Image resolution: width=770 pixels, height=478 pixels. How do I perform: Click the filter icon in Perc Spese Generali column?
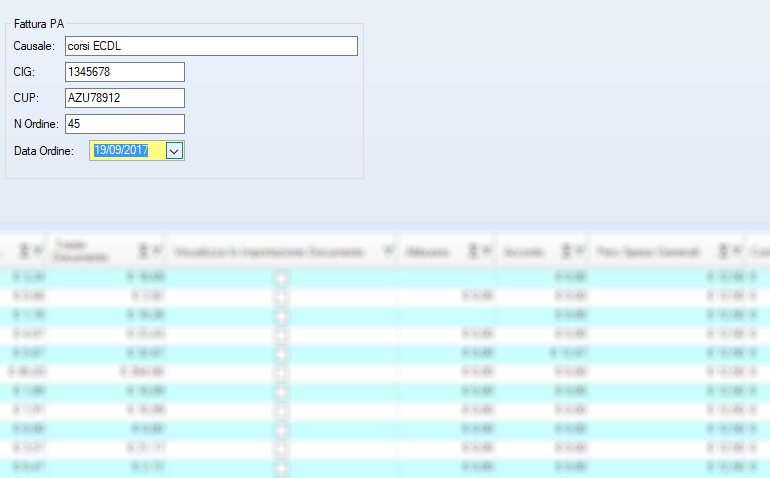click(737, 251)
